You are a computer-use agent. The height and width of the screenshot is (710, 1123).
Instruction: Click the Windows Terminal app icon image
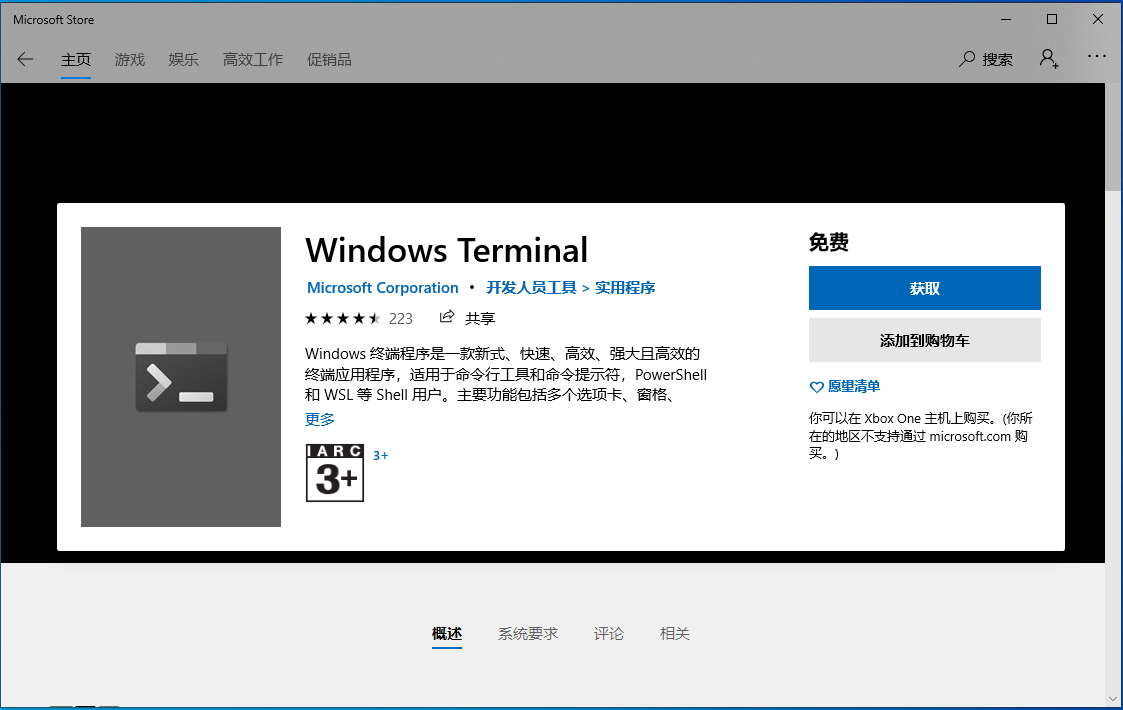click(x=180, y=377)
